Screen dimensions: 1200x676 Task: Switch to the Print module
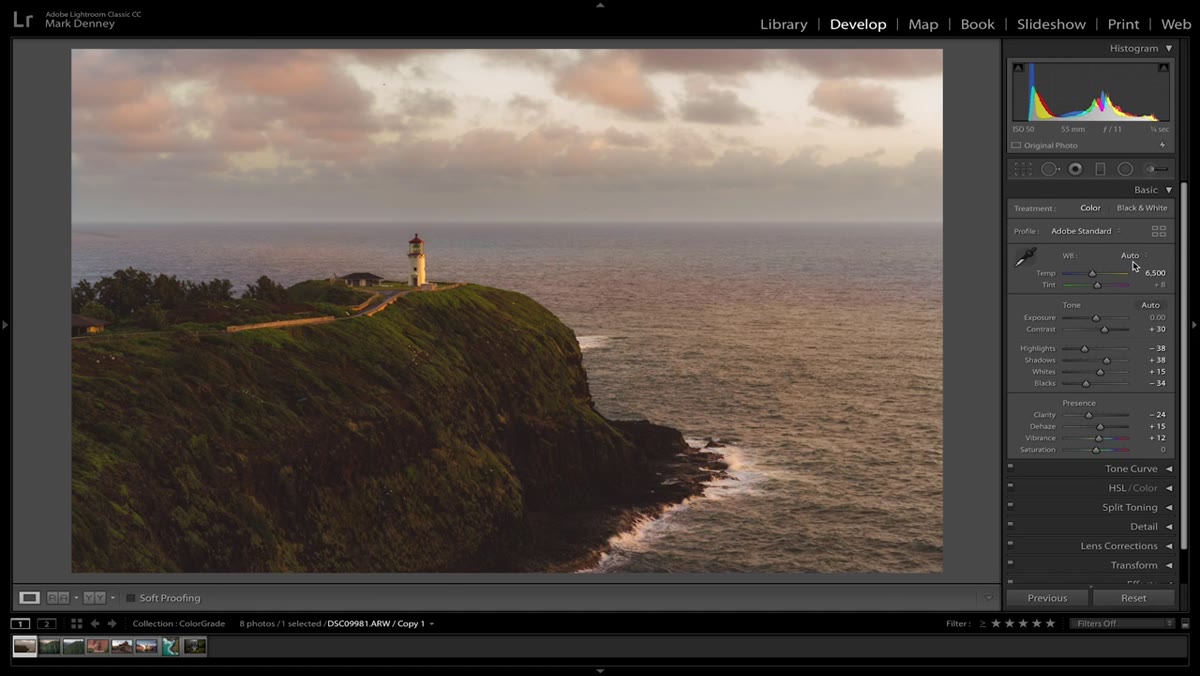(x=1123, y=24)
